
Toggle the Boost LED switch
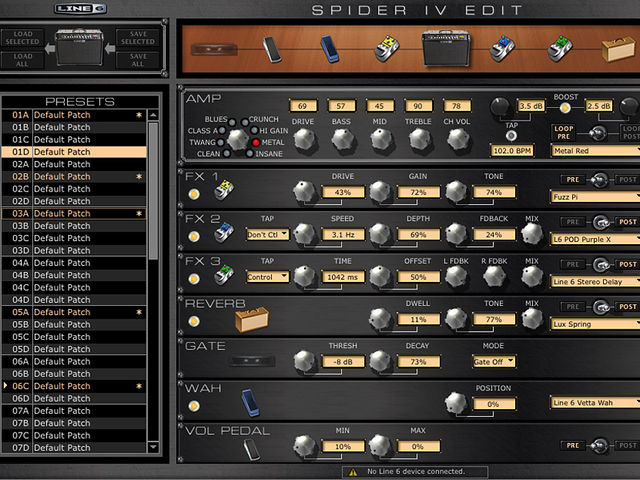(565, 108)
